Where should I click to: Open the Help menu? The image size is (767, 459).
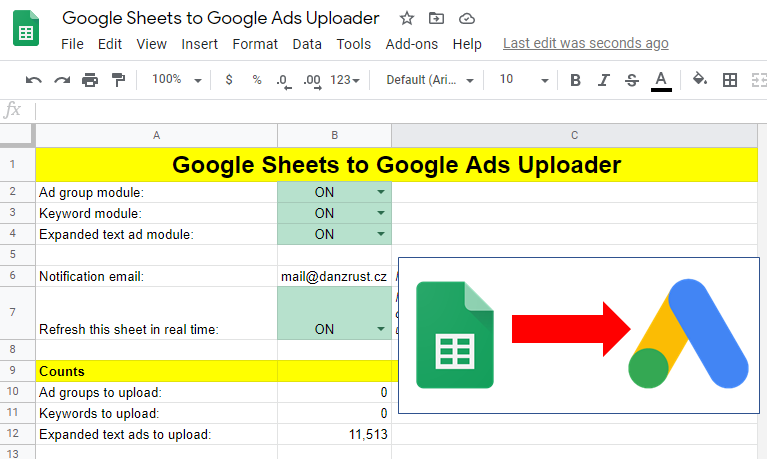tap(467, 44)
